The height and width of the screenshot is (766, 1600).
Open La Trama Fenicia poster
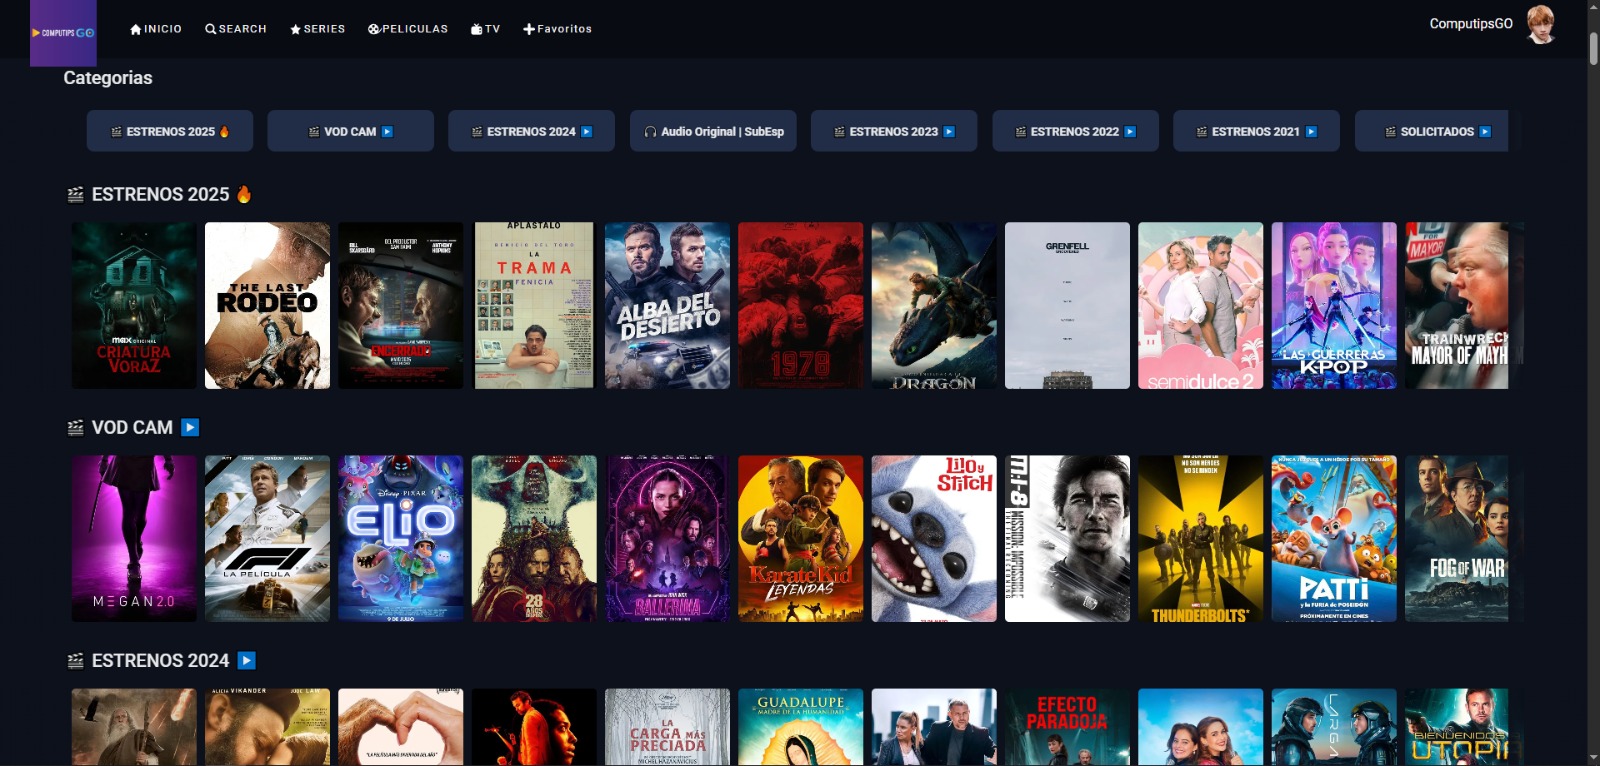coord(534,305)
